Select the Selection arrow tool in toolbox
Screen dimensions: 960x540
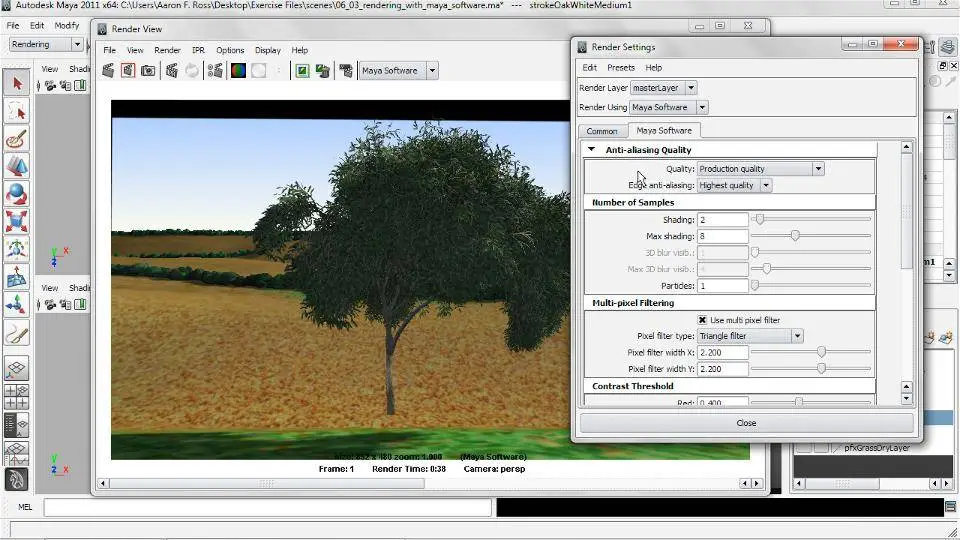(x=16, y=83)
